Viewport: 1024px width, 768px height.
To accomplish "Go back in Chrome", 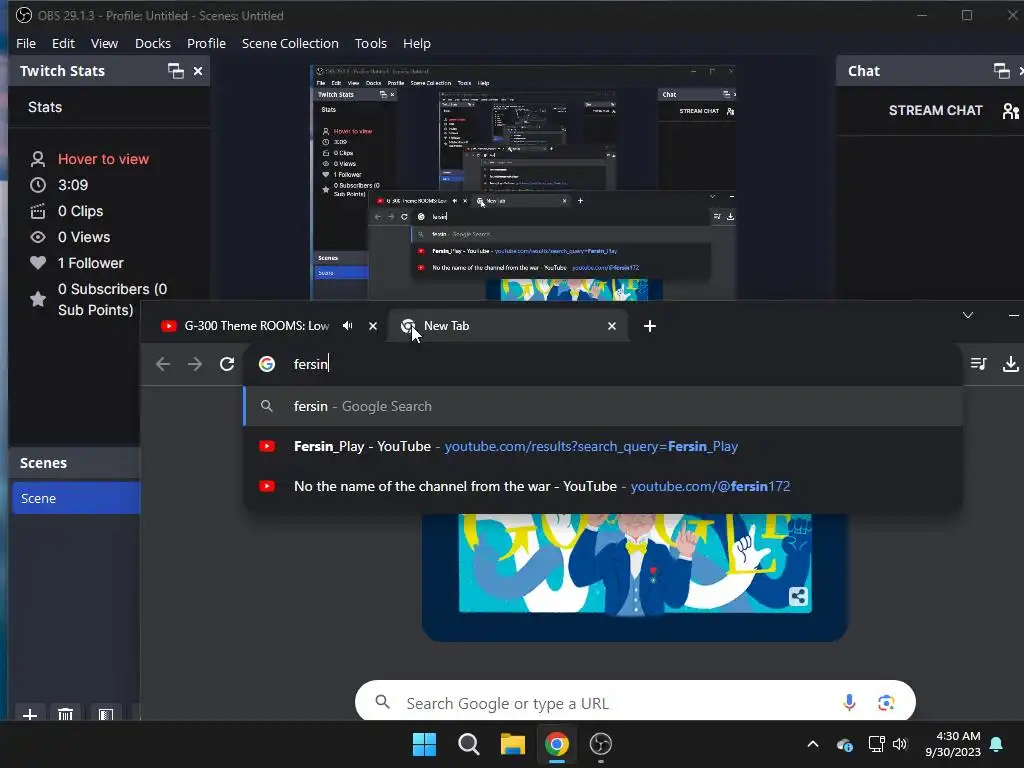I will pyautogui.click(x=163, y=364).
